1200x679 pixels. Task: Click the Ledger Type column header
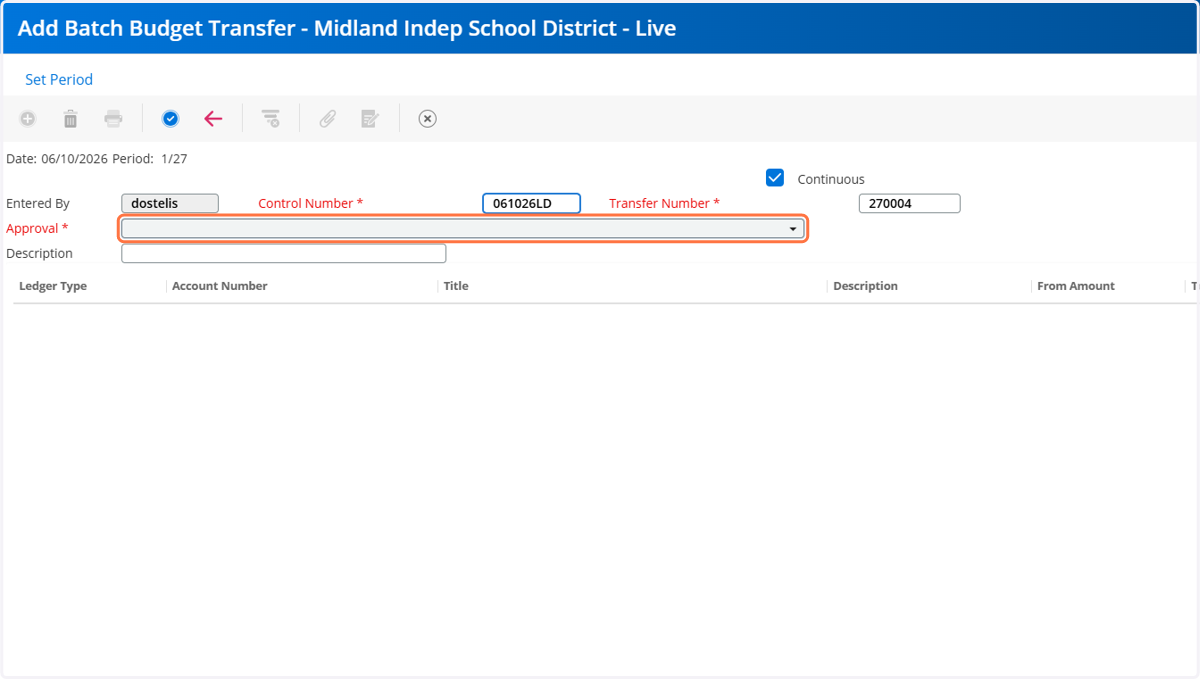click(53, 286)
